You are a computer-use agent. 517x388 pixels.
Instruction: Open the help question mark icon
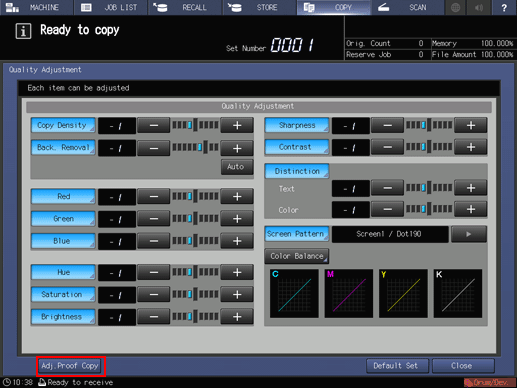(504, 7)
